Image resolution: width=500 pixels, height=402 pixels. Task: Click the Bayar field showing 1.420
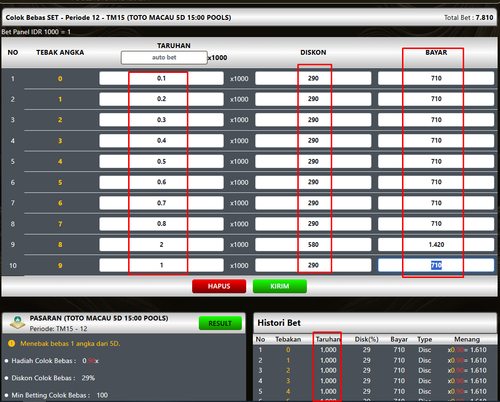[x=436, y=244]
